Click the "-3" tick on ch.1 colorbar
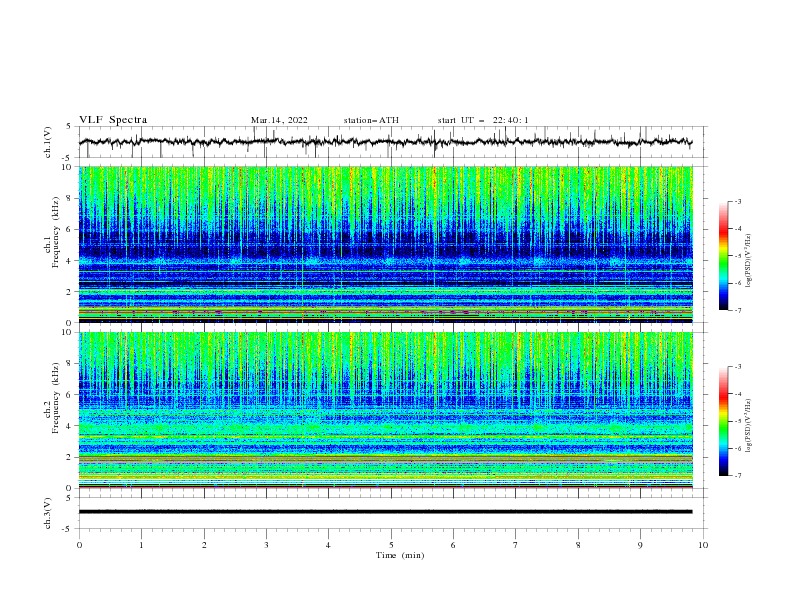 coord(737,201)
